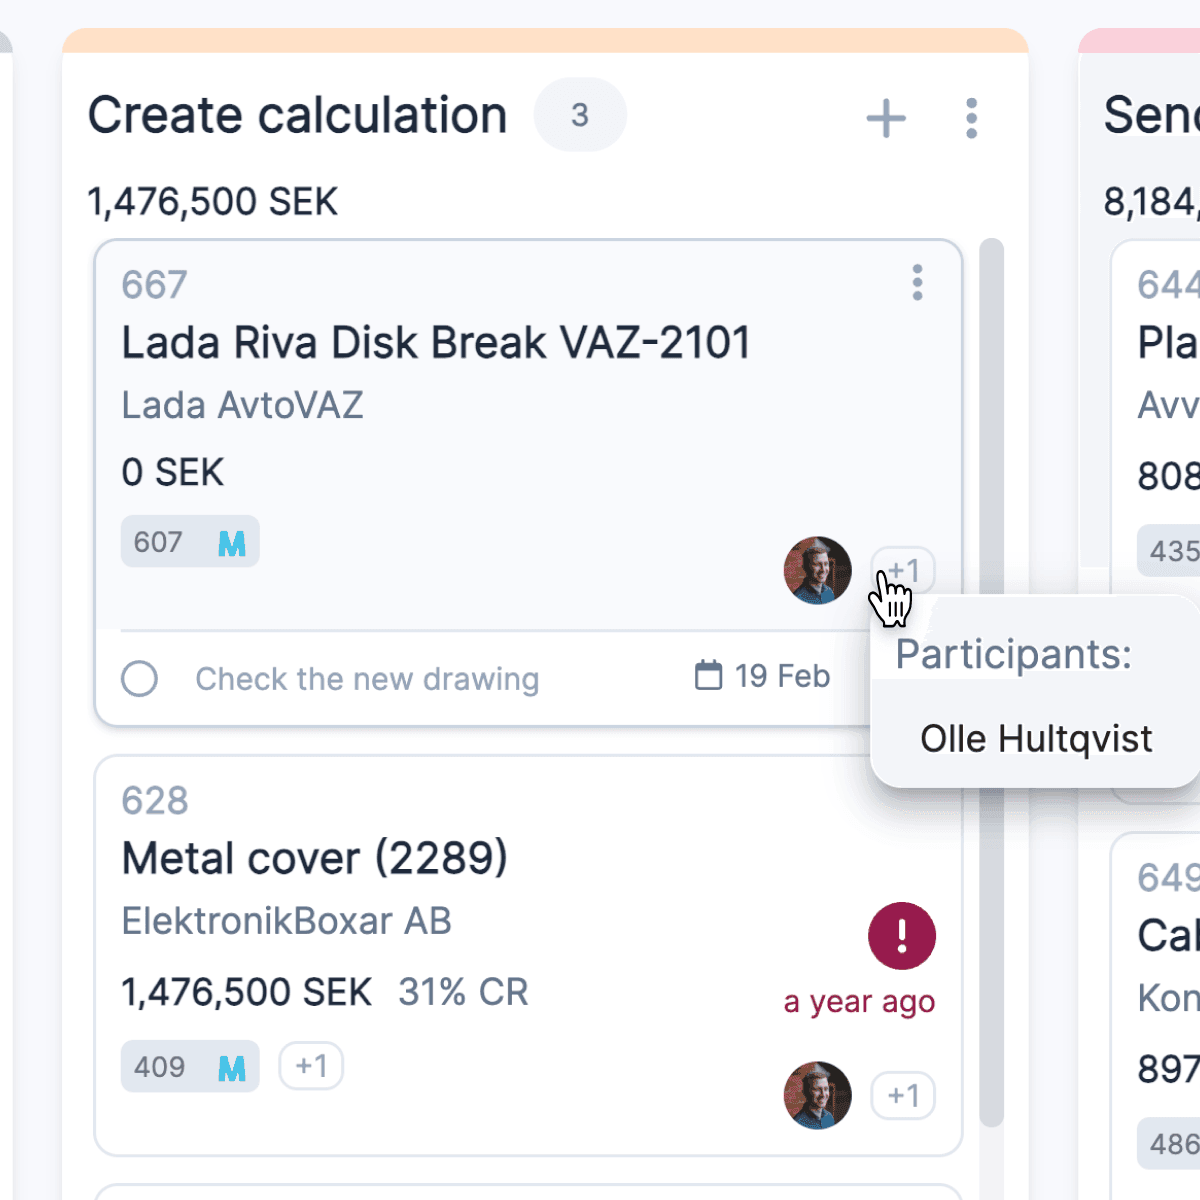
Task: Click calendar icon next to 19 Feb
Action: coord(708,675)
